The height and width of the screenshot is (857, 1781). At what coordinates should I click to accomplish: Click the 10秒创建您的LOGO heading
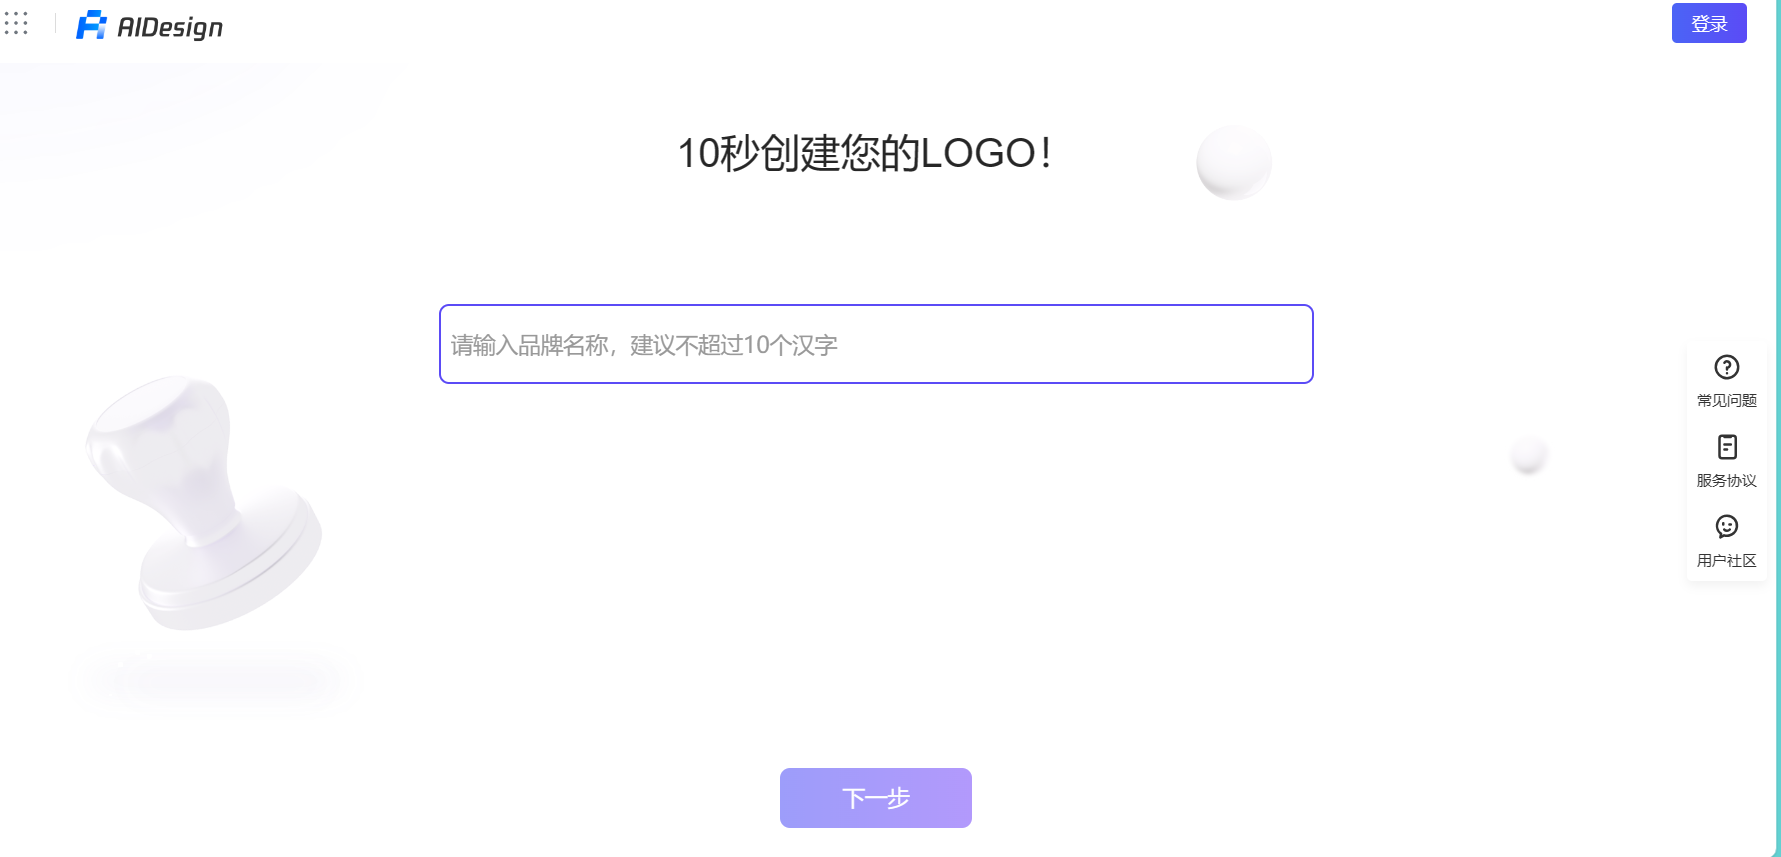click(x=864, y=153)
